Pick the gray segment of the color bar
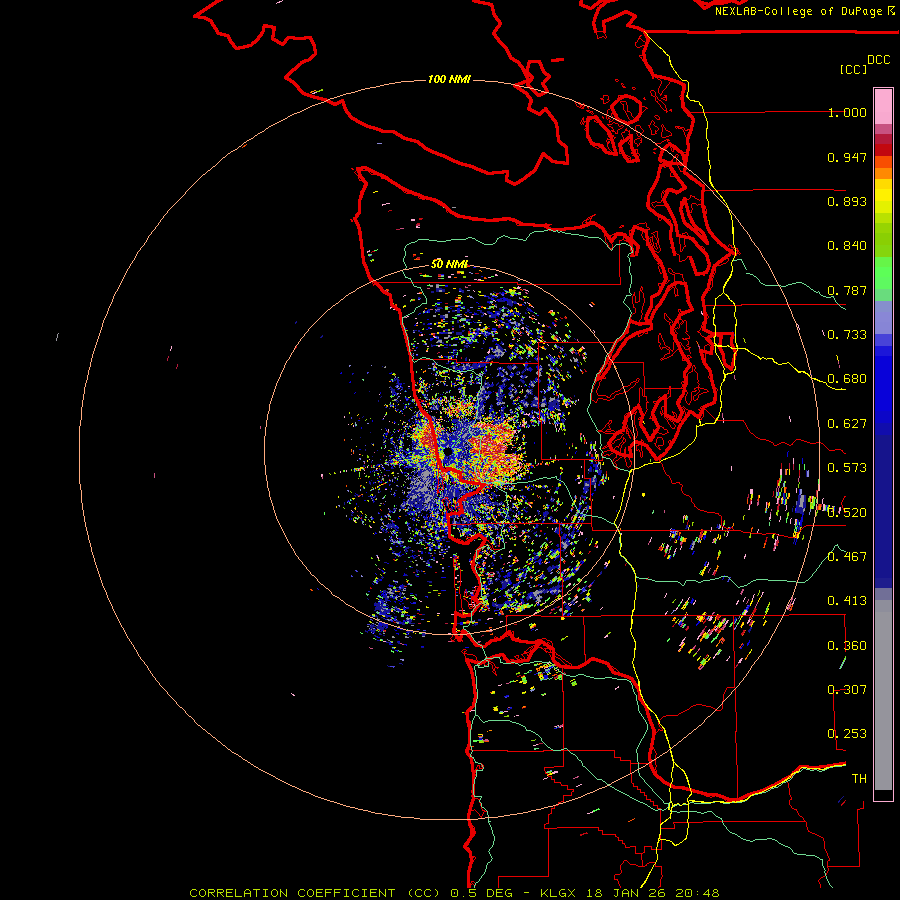Viewport: 900px width, 900px height. [883, 695]
